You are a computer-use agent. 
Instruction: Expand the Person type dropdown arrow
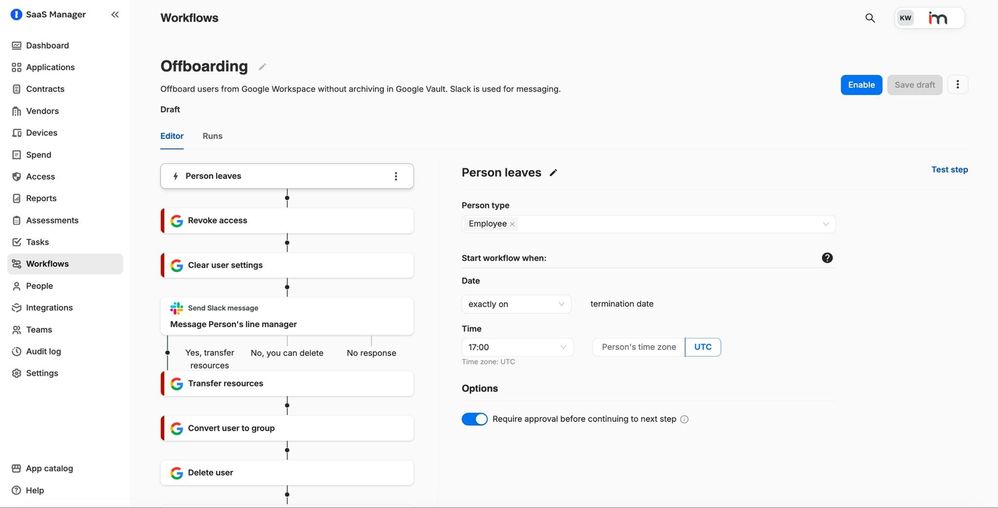point(826,224)
